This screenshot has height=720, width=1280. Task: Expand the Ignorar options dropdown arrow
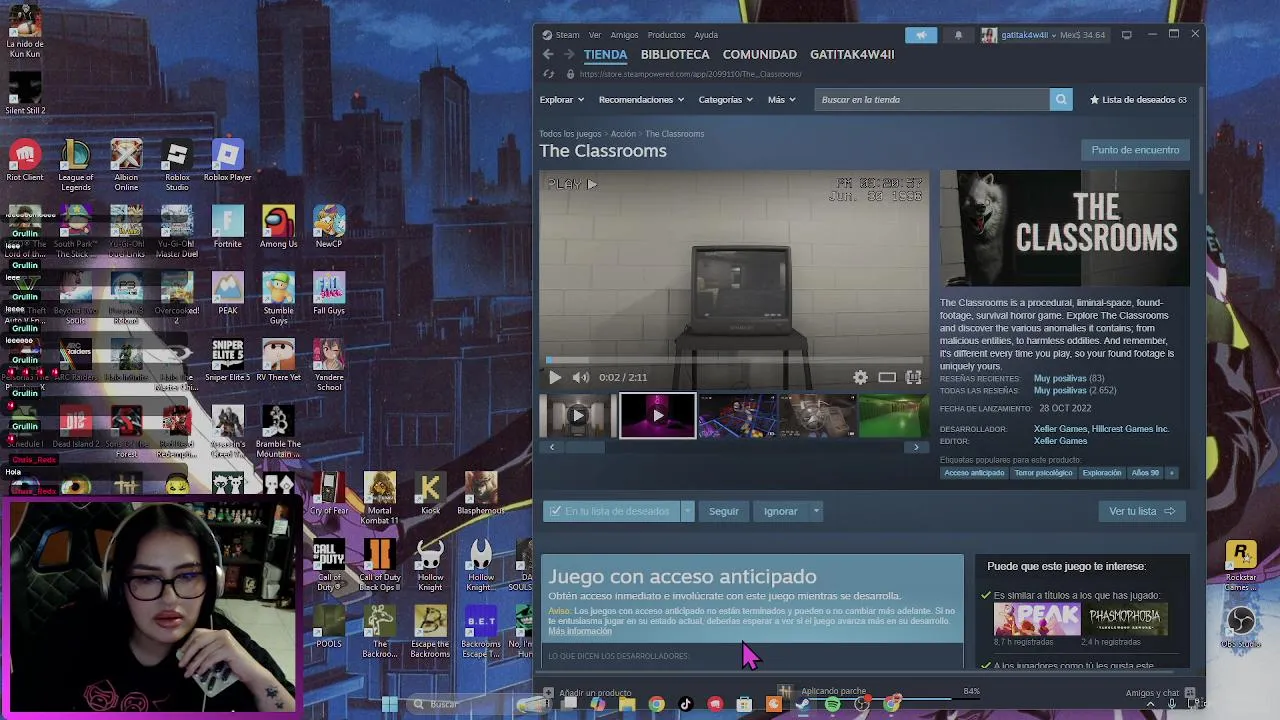click(x=816, y=511)
